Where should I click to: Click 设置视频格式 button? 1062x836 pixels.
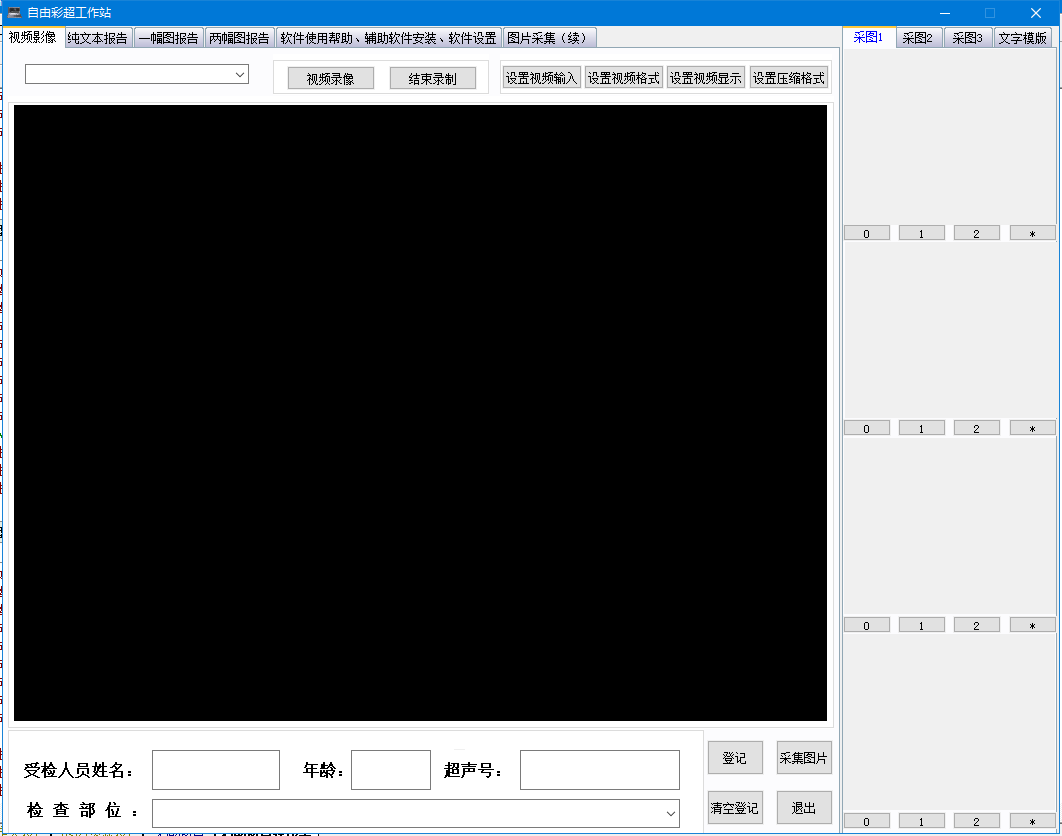(x=624, y=78)
